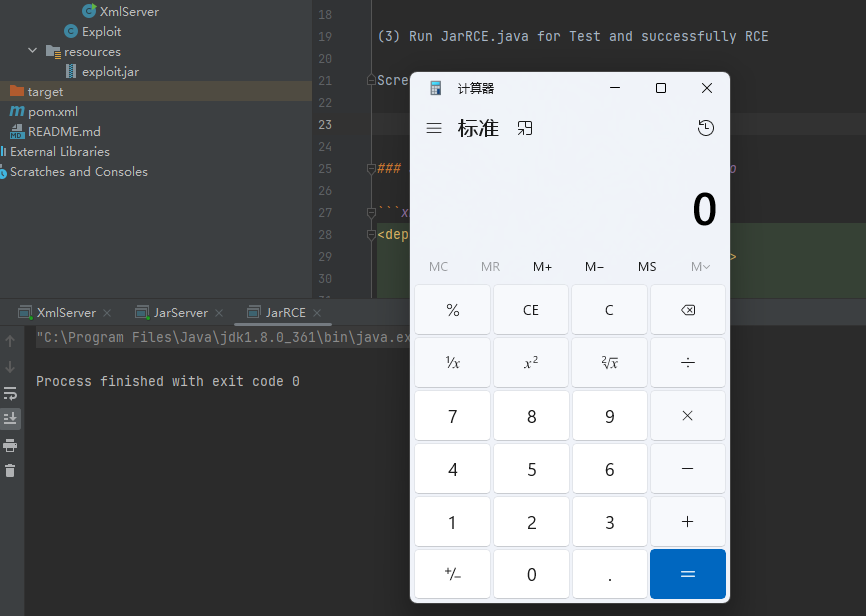
Task: Collapse the resources folder in project tree
Action: tap(33, 51)
